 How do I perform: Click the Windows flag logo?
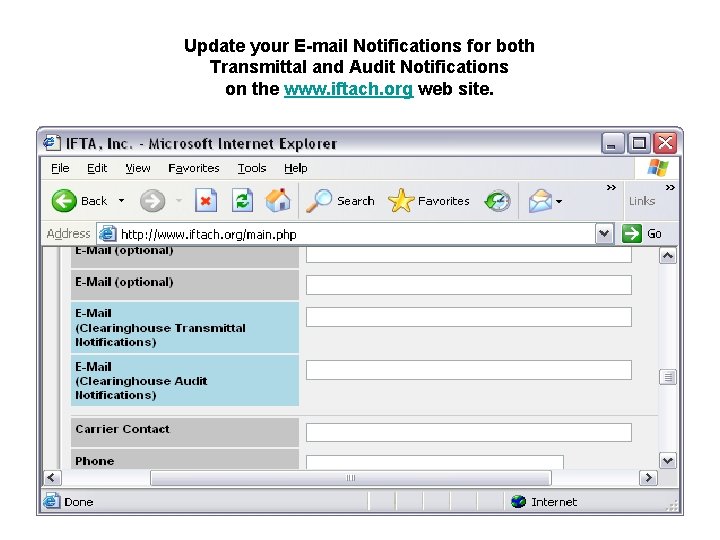658,168
